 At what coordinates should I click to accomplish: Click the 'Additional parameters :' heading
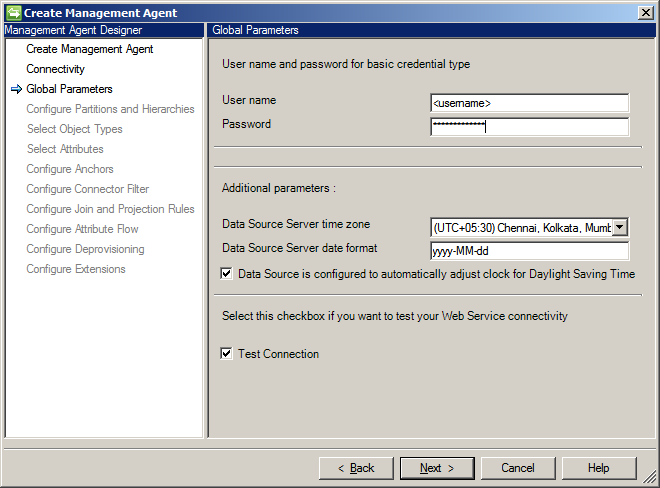coord(279,188)
